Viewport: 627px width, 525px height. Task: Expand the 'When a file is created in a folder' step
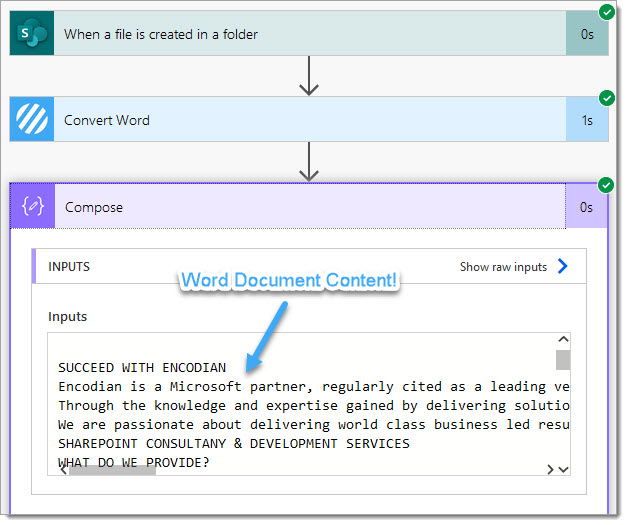click(x=310, y=33)
